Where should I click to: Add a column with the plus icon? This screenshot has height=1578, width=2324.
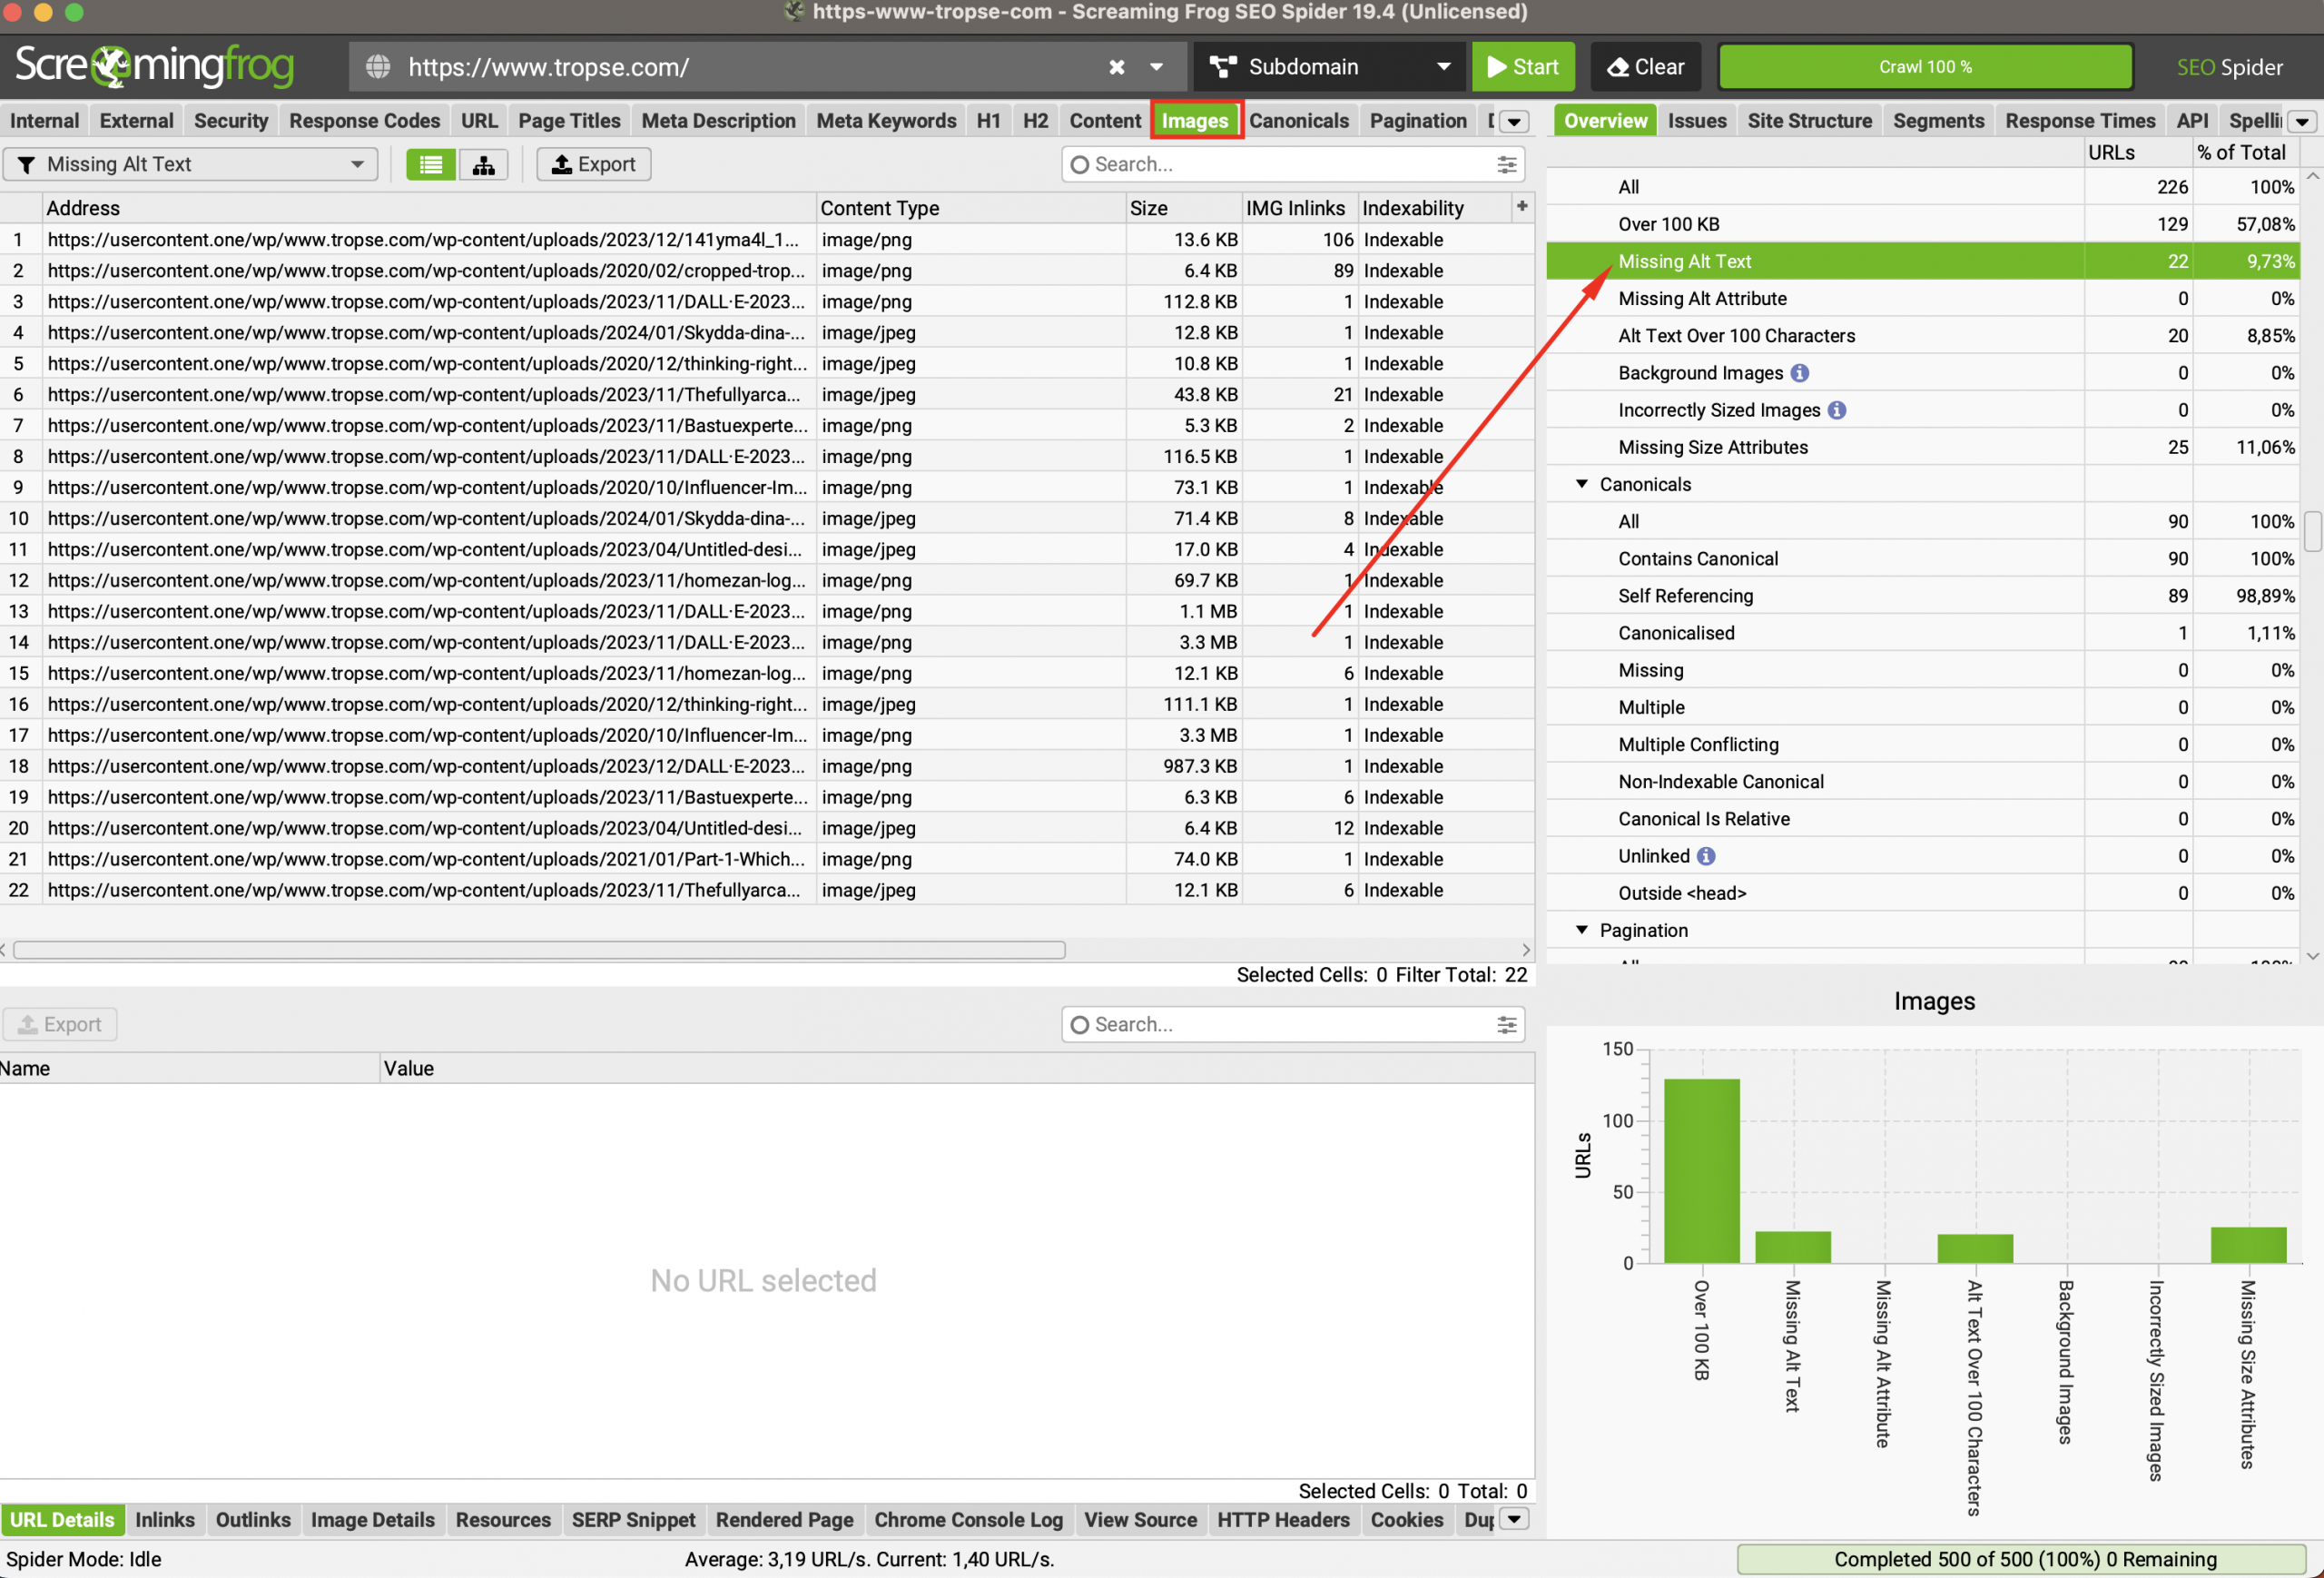pos(1521,207)
